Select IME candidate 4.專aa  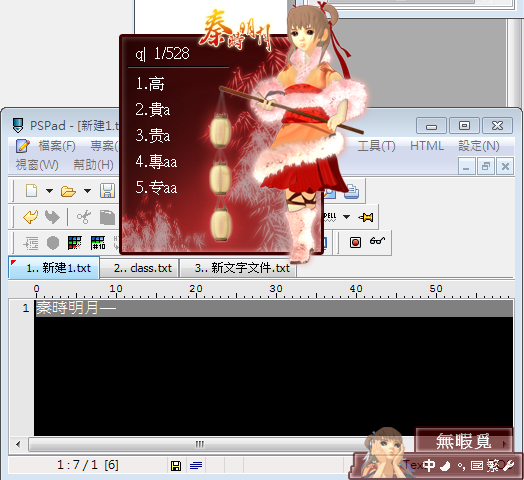[x=156, y=161]
